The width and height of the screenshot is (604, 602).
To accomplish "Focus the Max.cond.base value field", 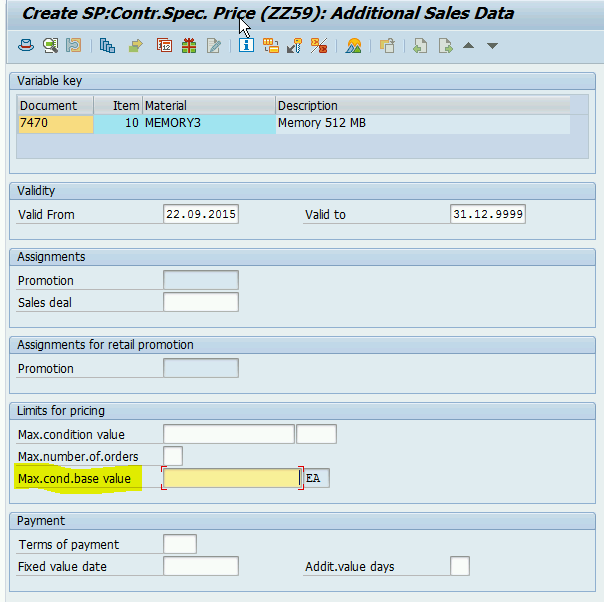I will coord(231,479).
